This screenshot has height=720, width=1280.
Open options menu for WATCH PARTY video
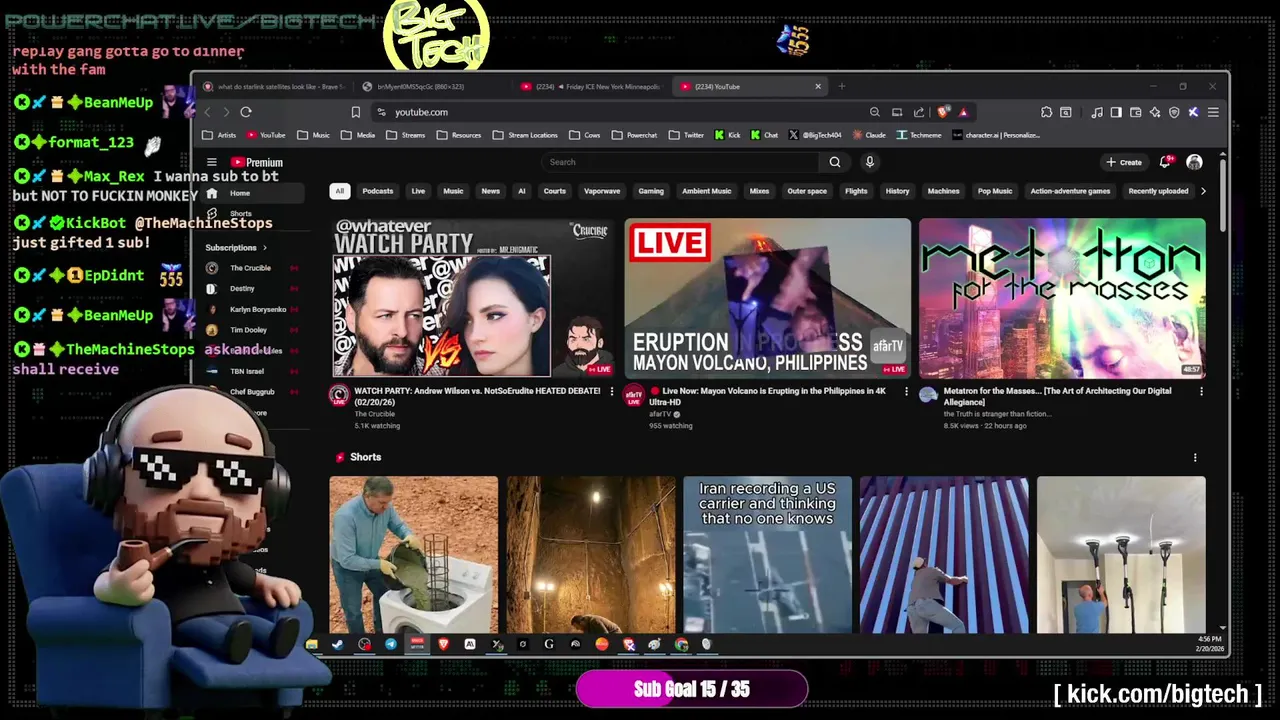[x=612, y=391]
